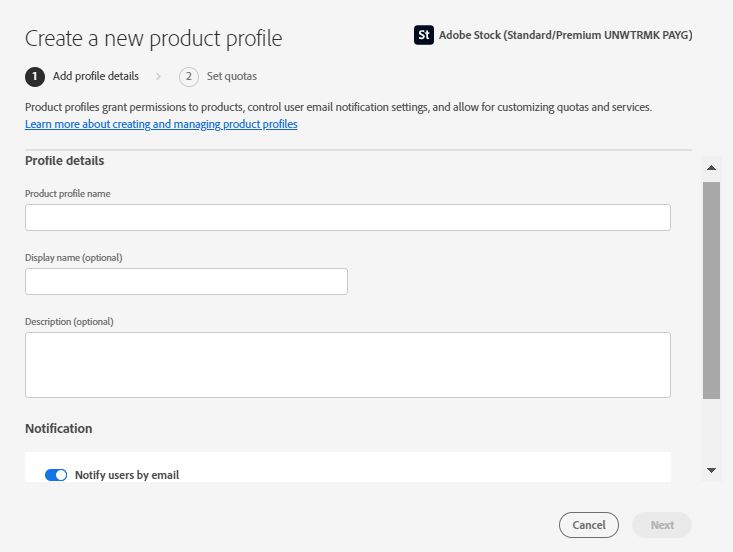The width and height of the screenshot is (733, 552).
Task: Focus the Product profile name field
Action: click(x=347, y=217)
